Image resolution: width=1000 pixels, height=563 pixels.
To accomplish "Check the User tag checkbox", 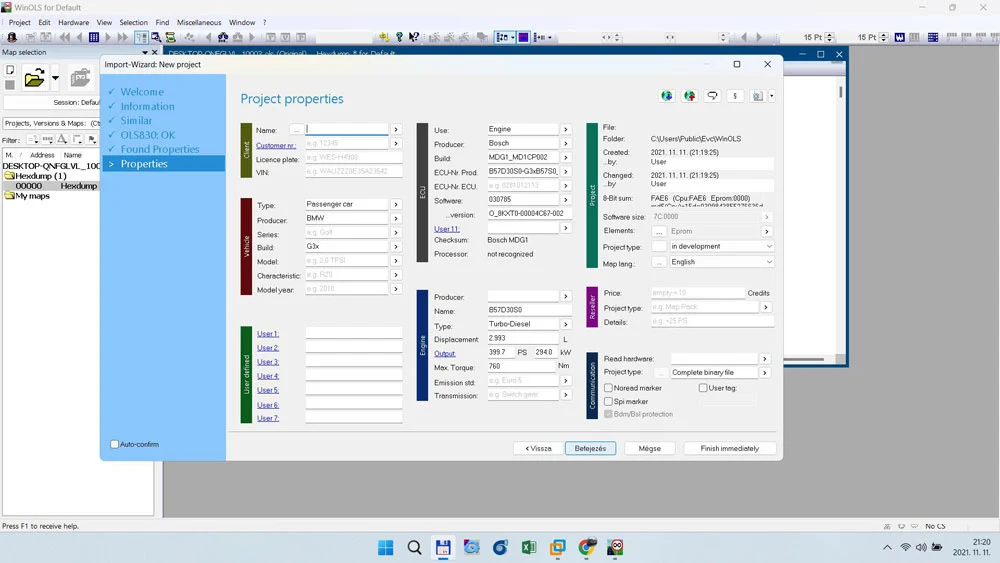I will click(703, 388).
